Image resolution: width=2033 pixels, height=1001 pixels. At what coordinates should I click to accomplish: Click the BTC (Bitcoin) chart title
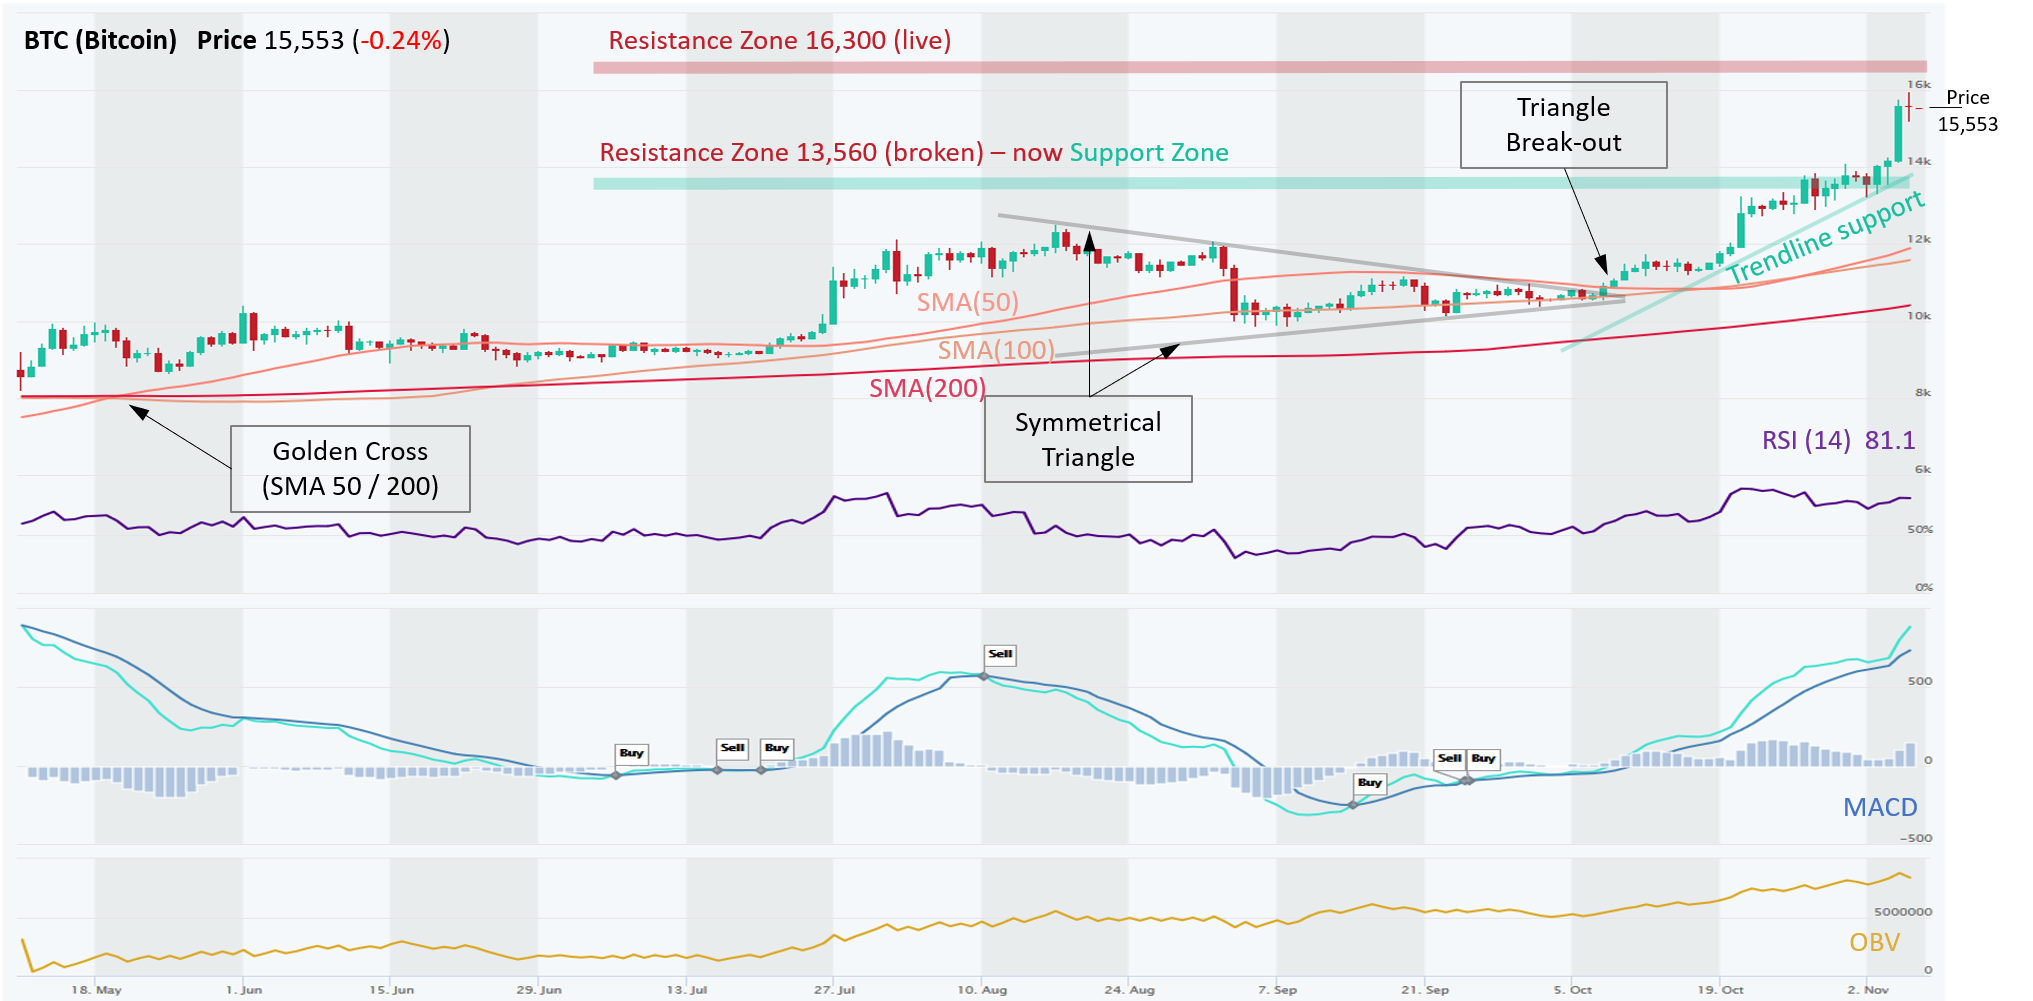click(x=100, y=40)
